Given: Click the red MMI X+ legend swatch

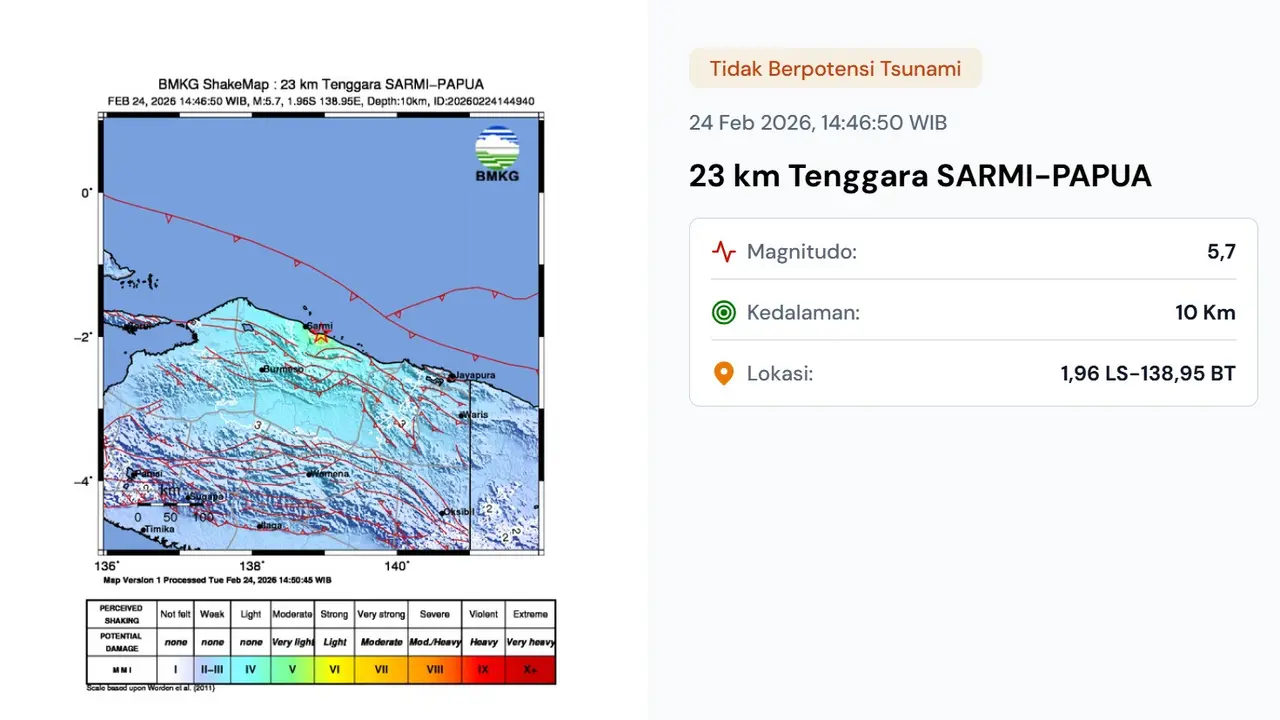Looking at the screenshot, I should [530, 669].
